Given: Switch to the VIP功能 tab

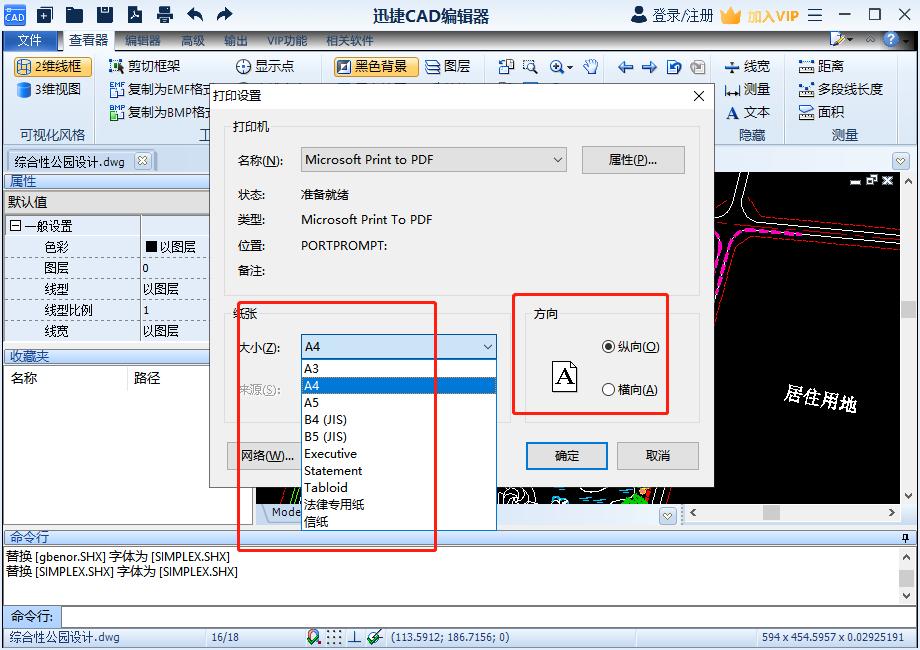Looking at the screenshot, I should (287, 40).
